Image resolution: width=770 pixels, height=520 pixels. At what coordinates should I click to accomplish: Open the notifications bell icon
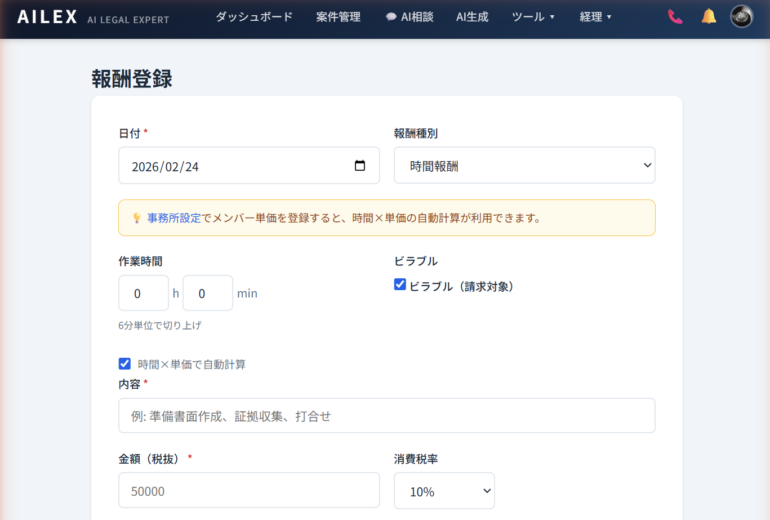(x=709, y=17)
